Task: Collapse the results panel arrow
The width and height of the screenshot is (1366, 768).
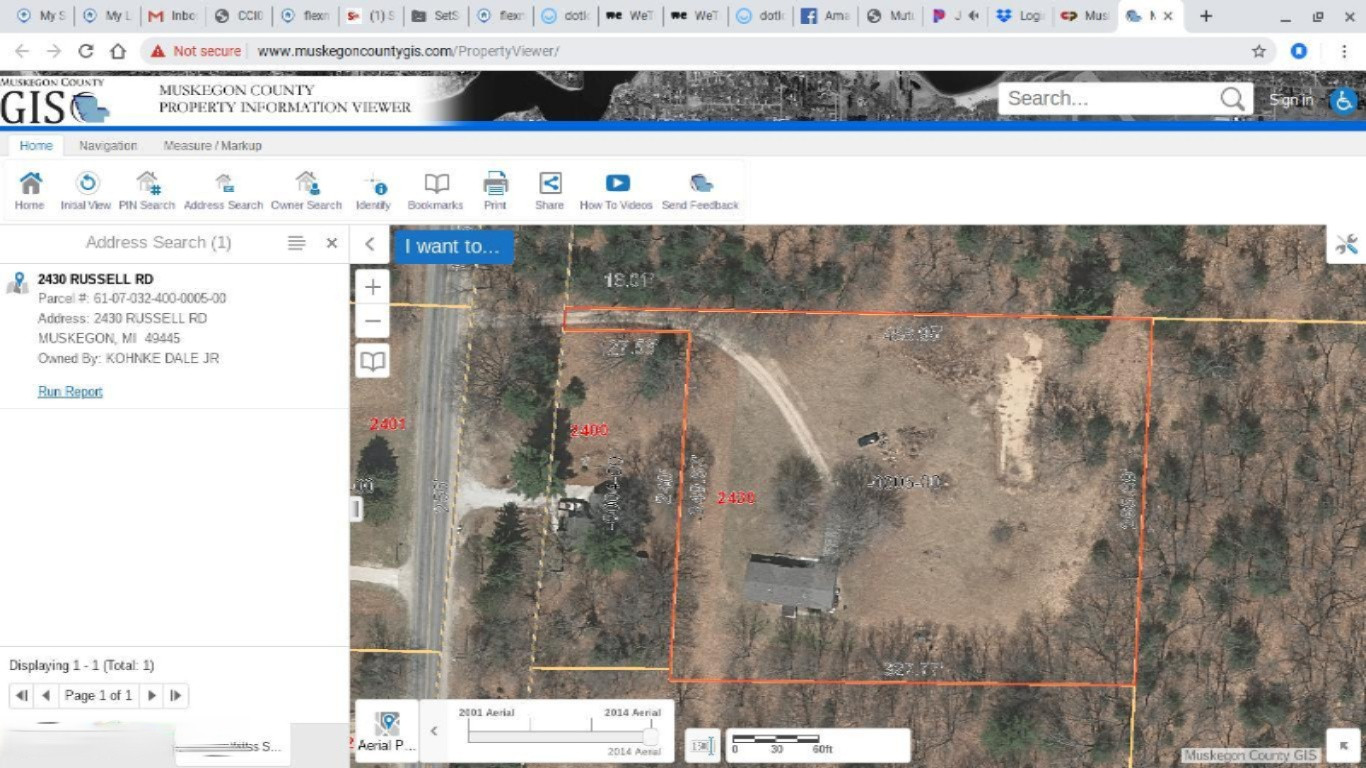Action: (x=369, y=244)
